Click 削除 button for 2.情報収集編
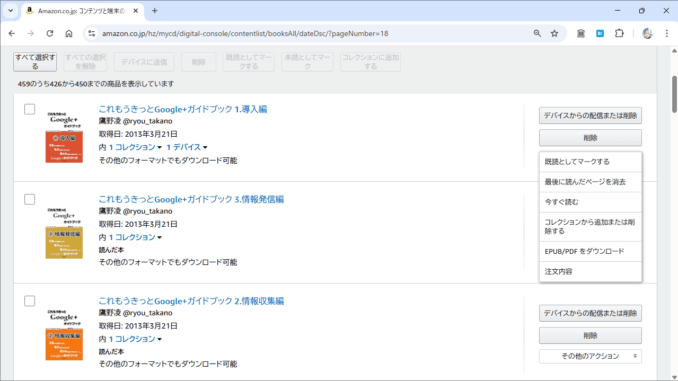This screenshot has width=678, height=381. (590, 335)
